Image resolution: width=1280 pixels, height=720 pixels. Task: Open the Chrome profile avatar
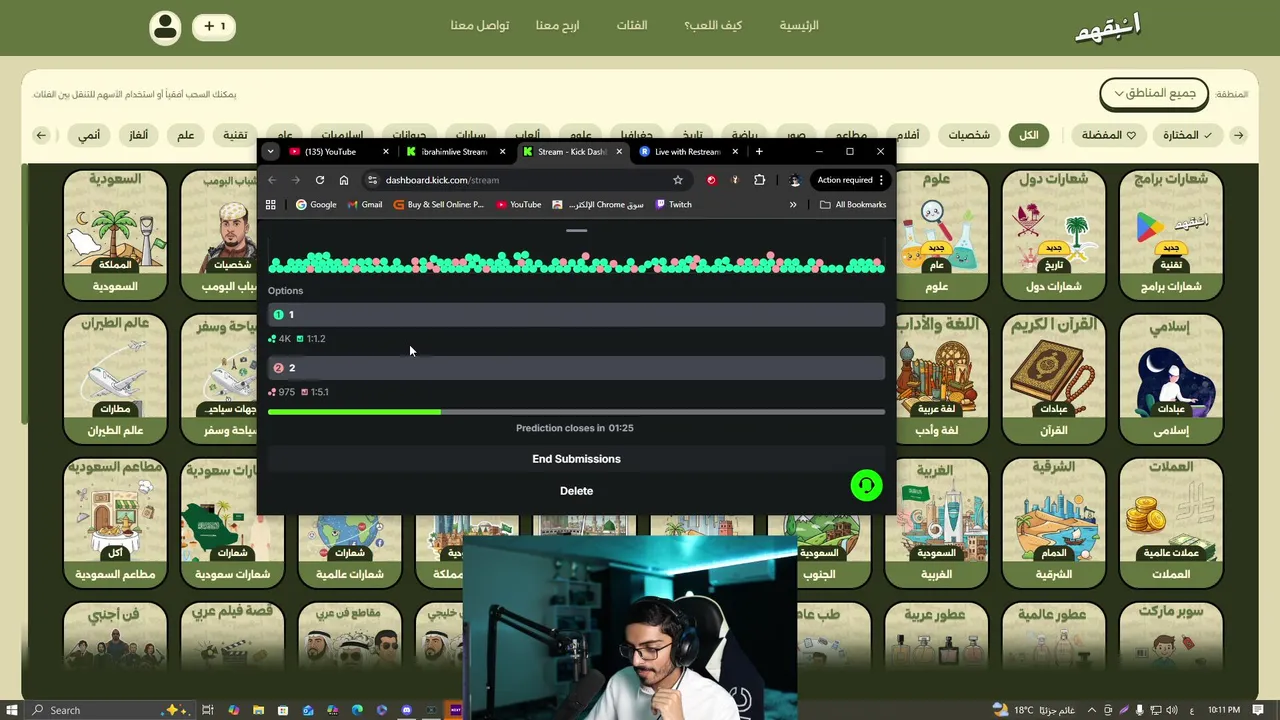[x=795, y=180]
